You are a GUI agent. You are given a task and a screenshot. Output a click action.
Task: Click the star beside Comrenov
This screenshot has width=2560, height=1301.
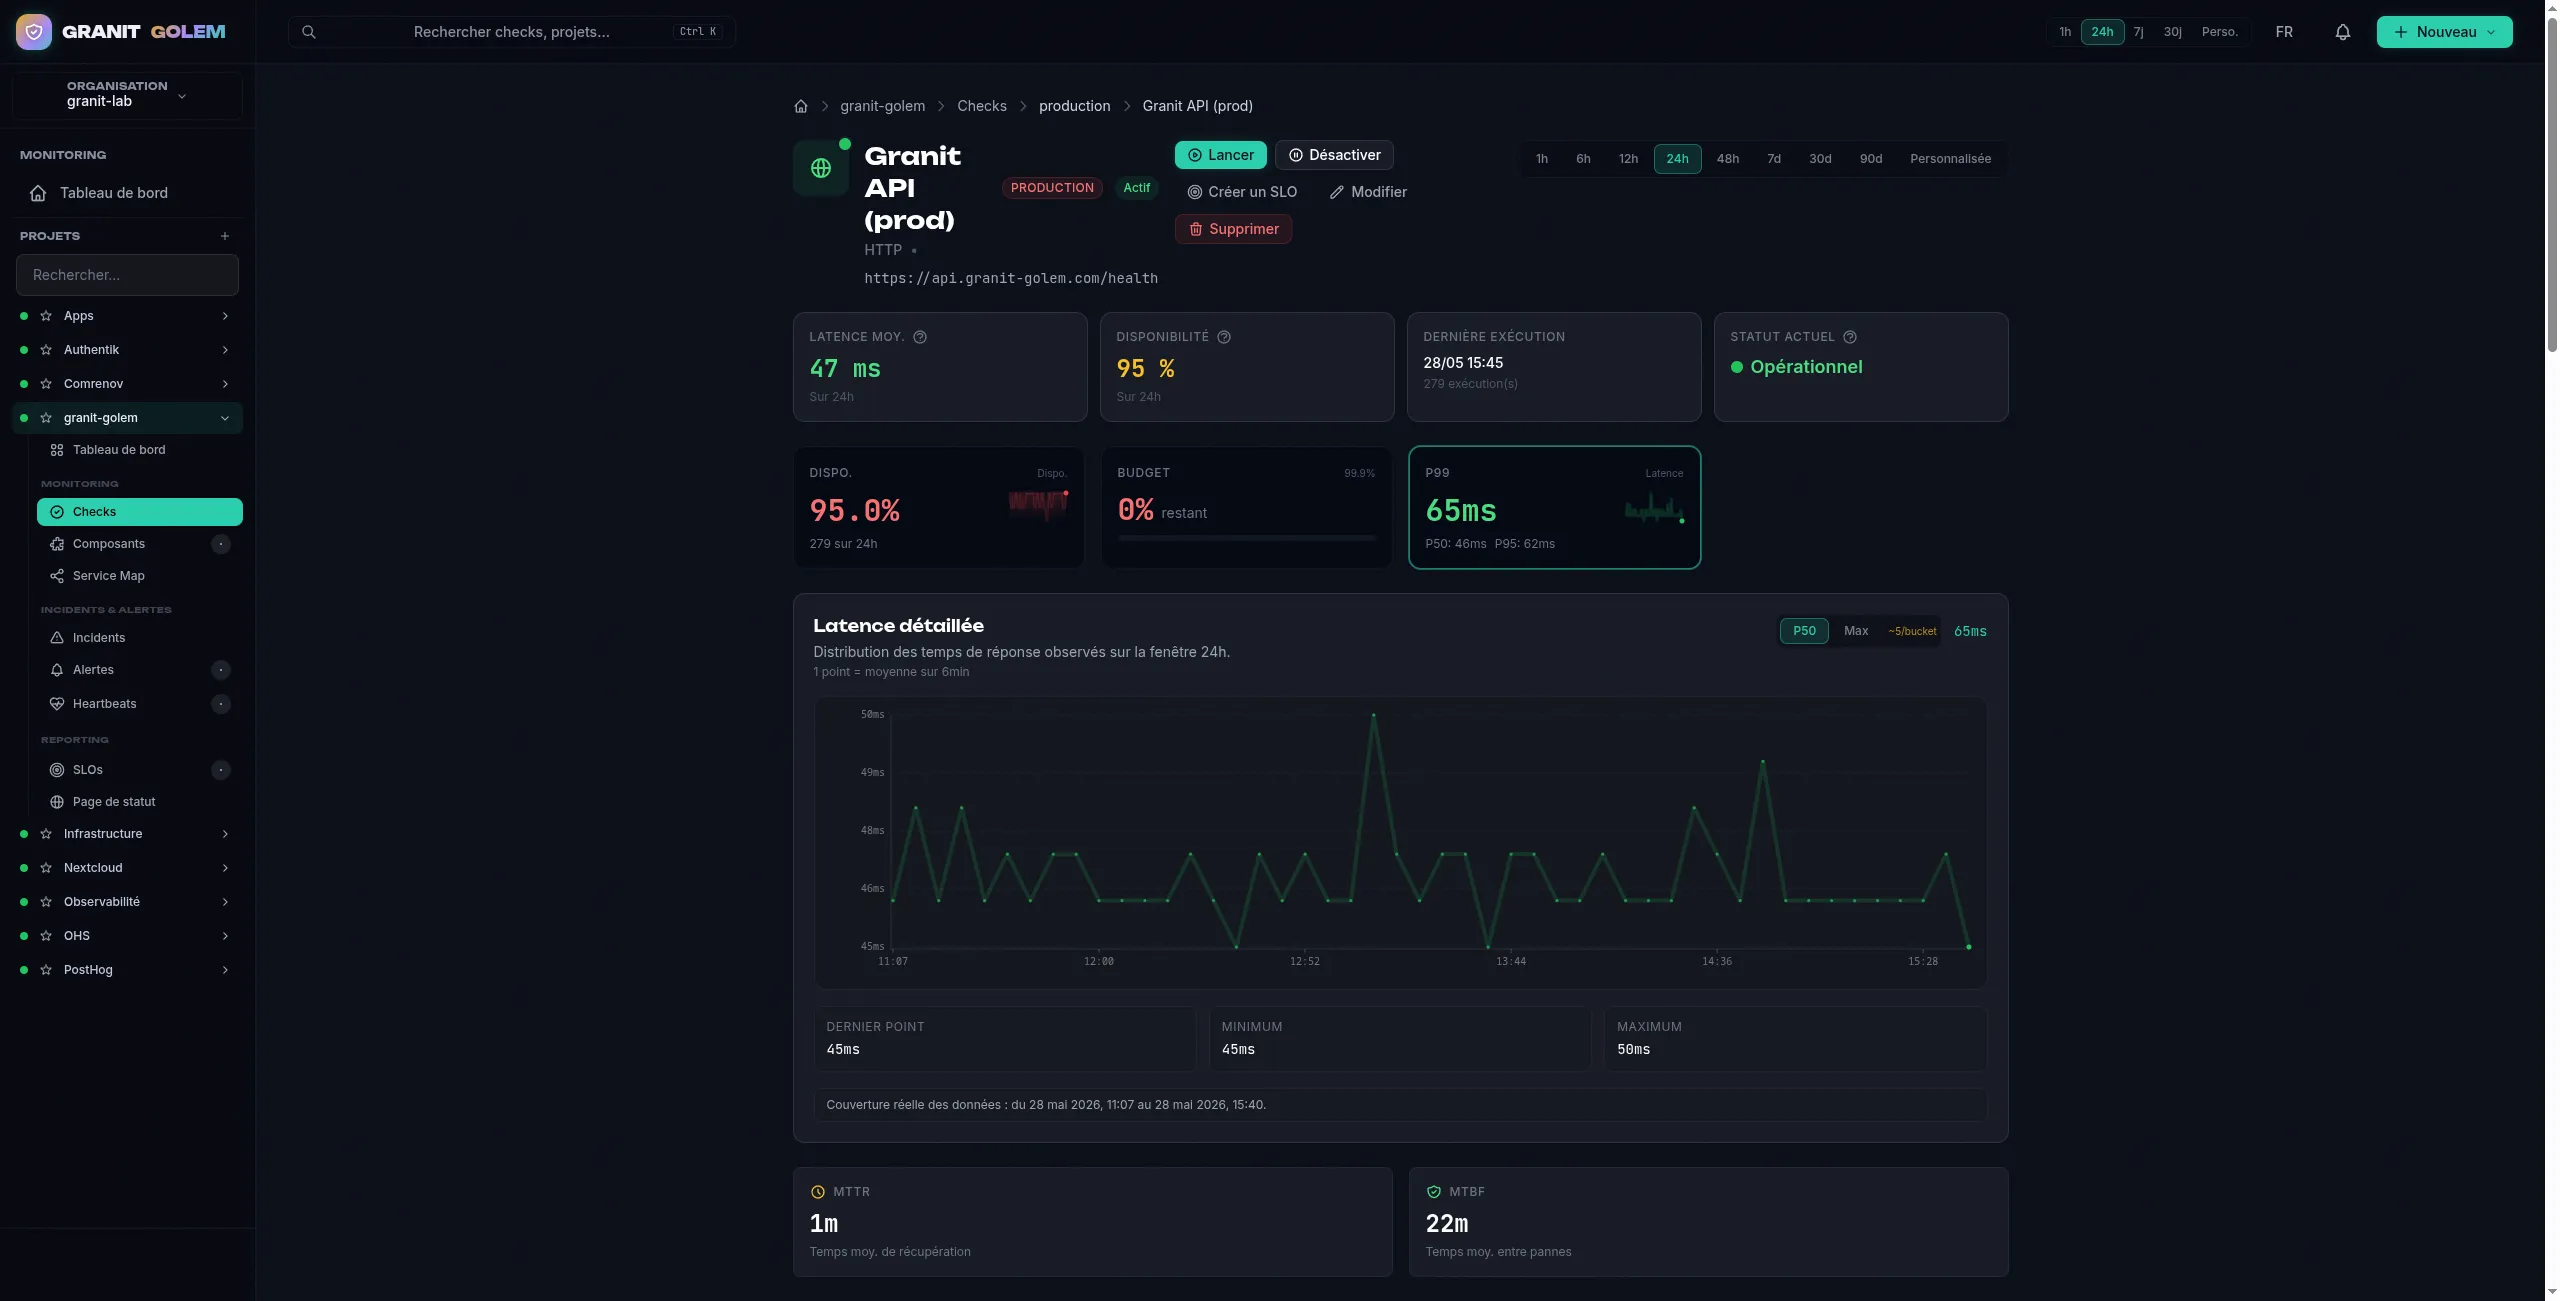(46, 384)
